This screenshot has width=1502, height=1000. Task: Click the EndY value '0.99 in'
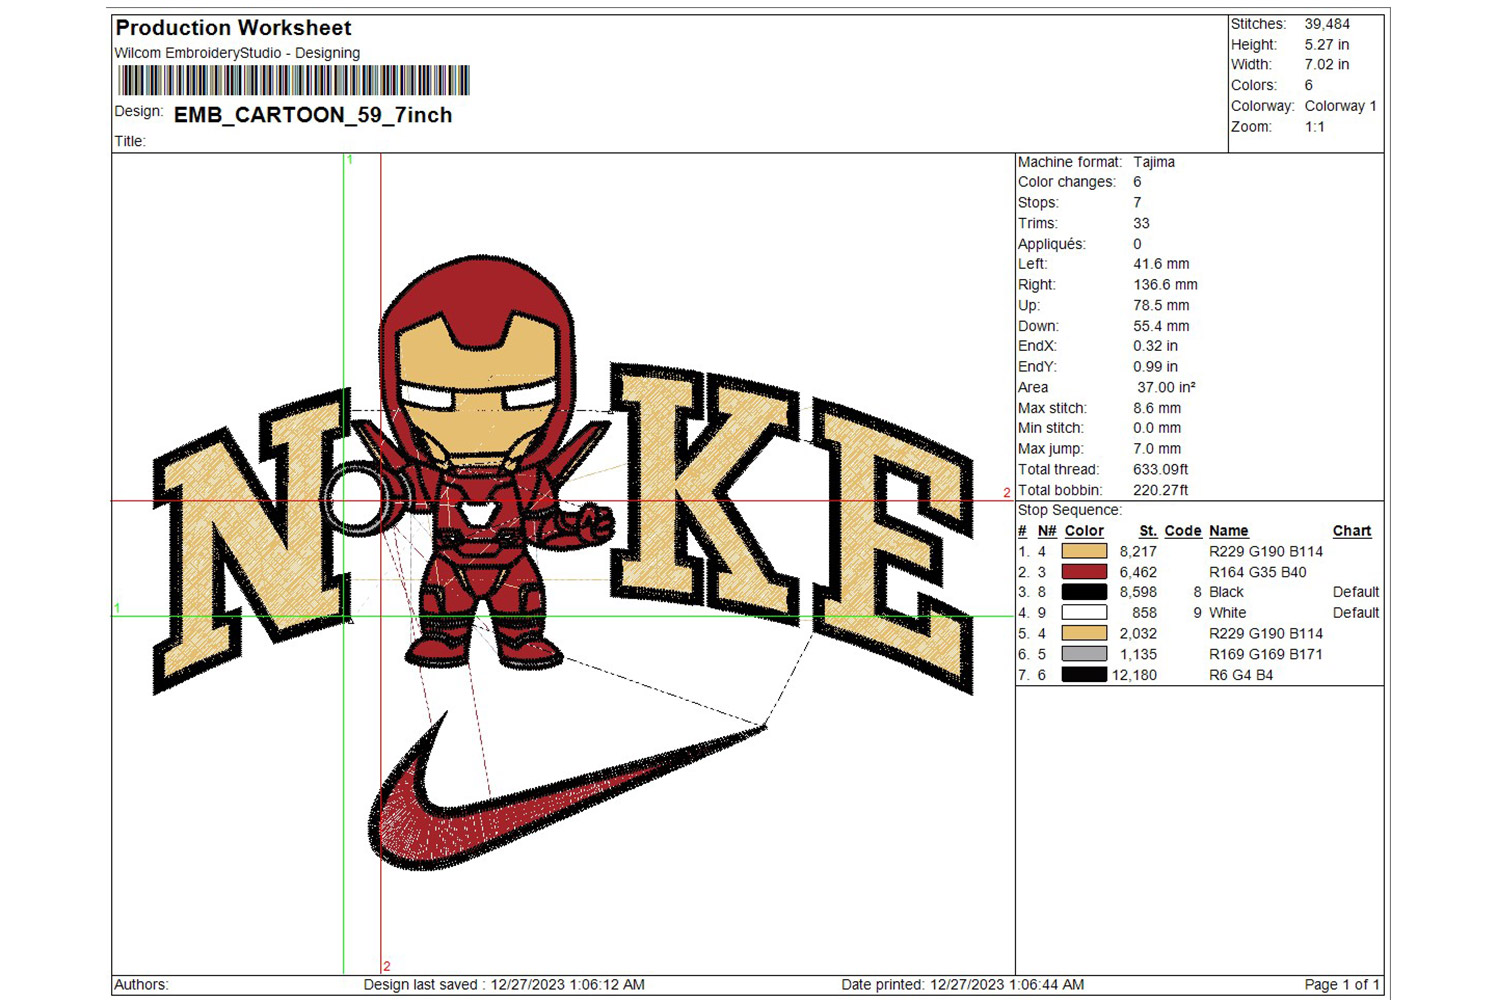coord(1156,367)
